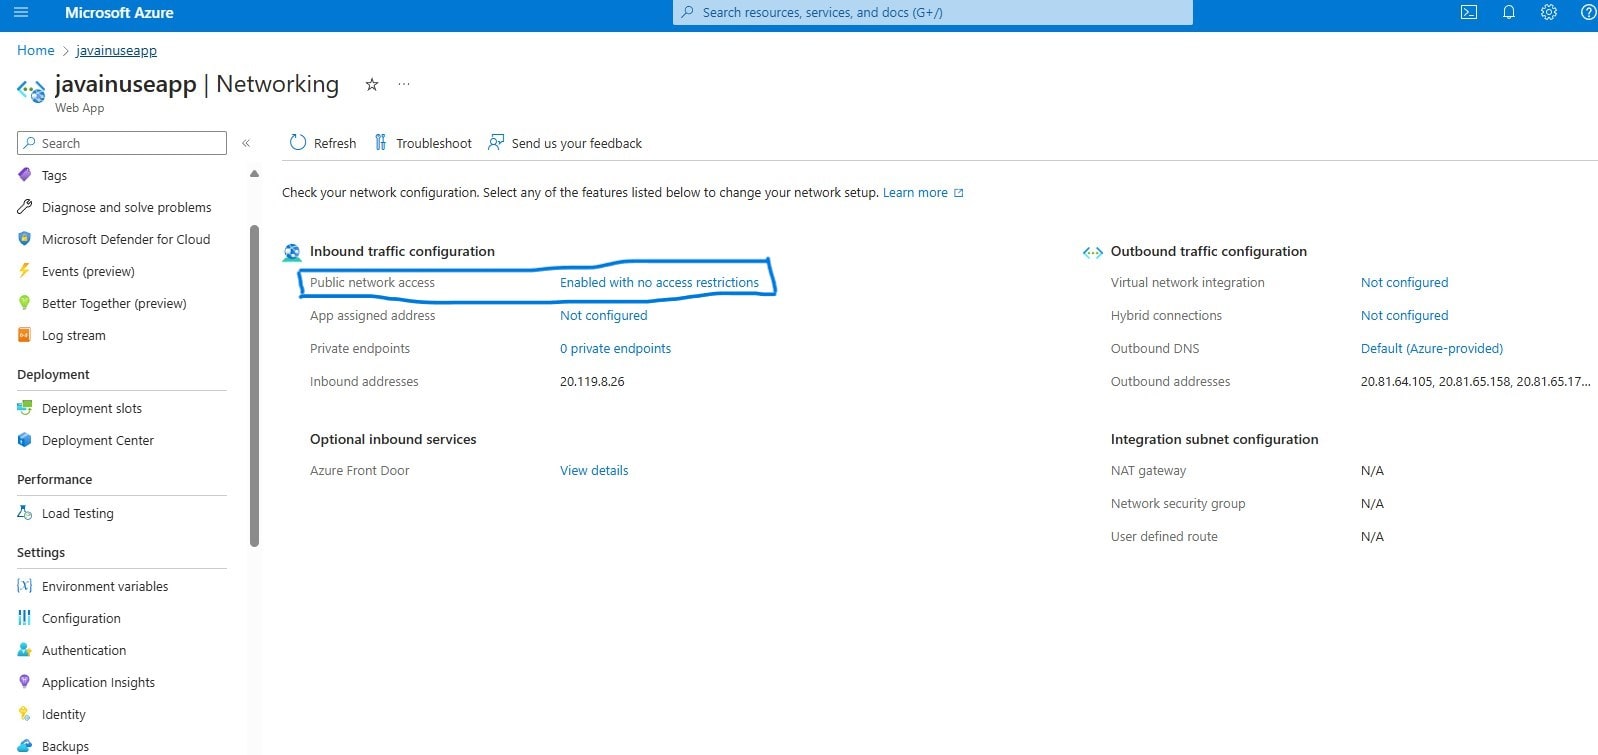
Task: Click the Events lightning bolt icon
Action: pyautogui.click(x=25, y=271)
